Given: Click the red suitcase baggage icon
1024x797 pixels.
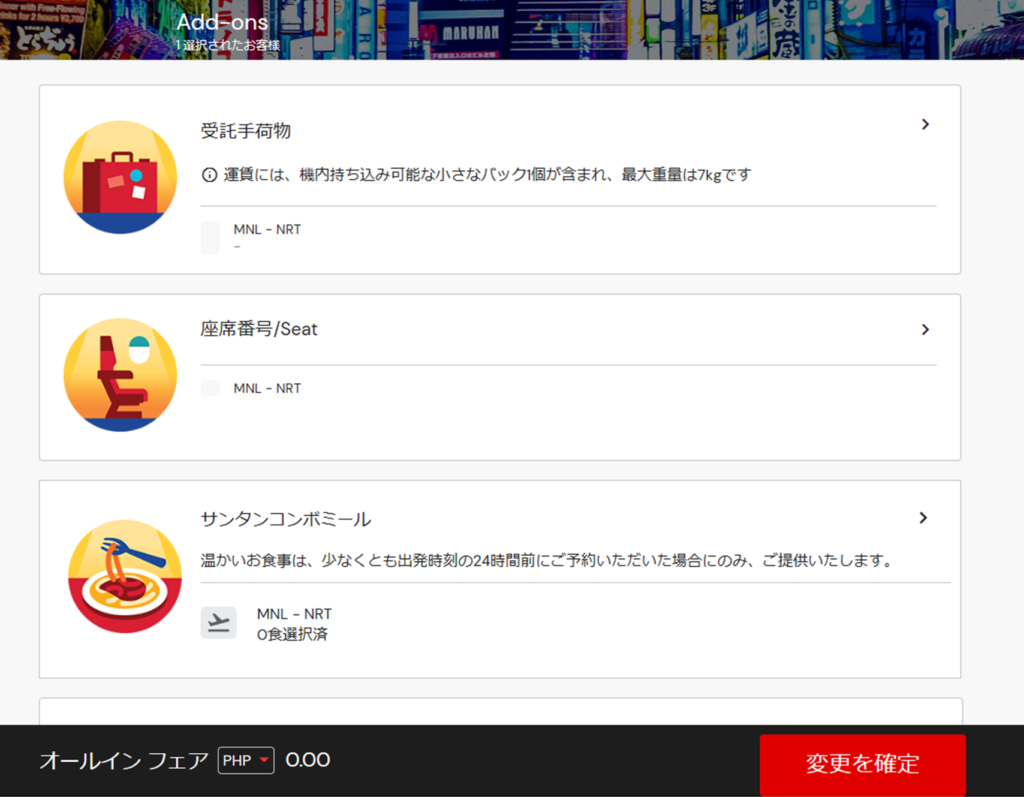Looking at the screenshot, I should 120,177.
